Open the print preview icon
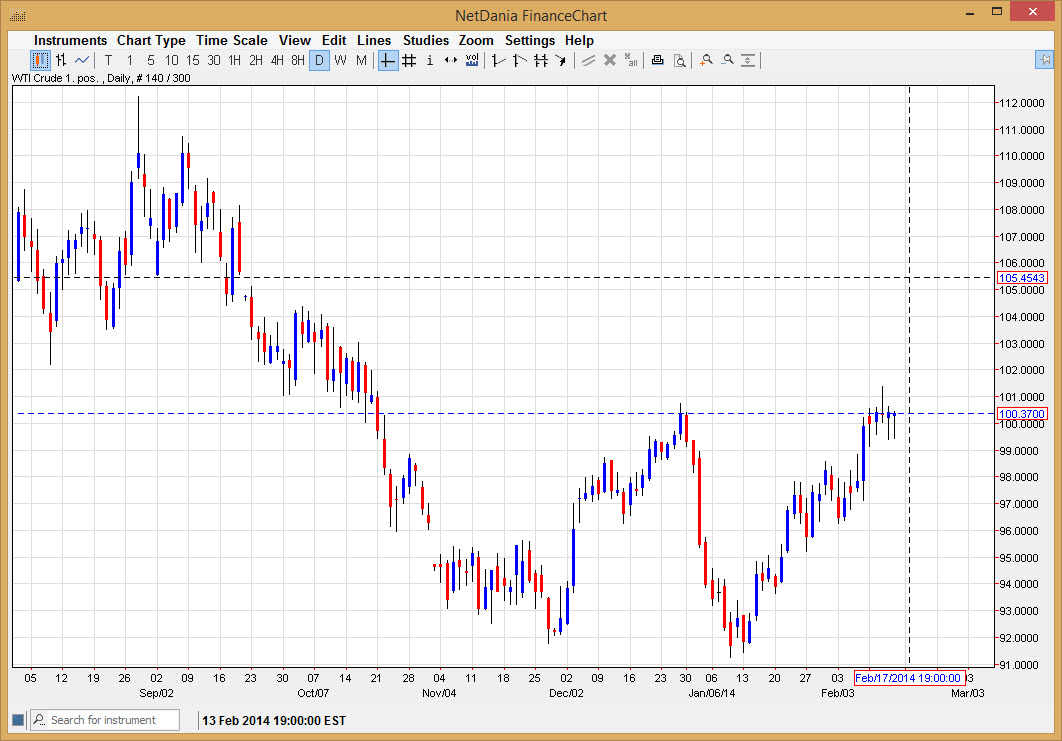 [x=679, y=60]
